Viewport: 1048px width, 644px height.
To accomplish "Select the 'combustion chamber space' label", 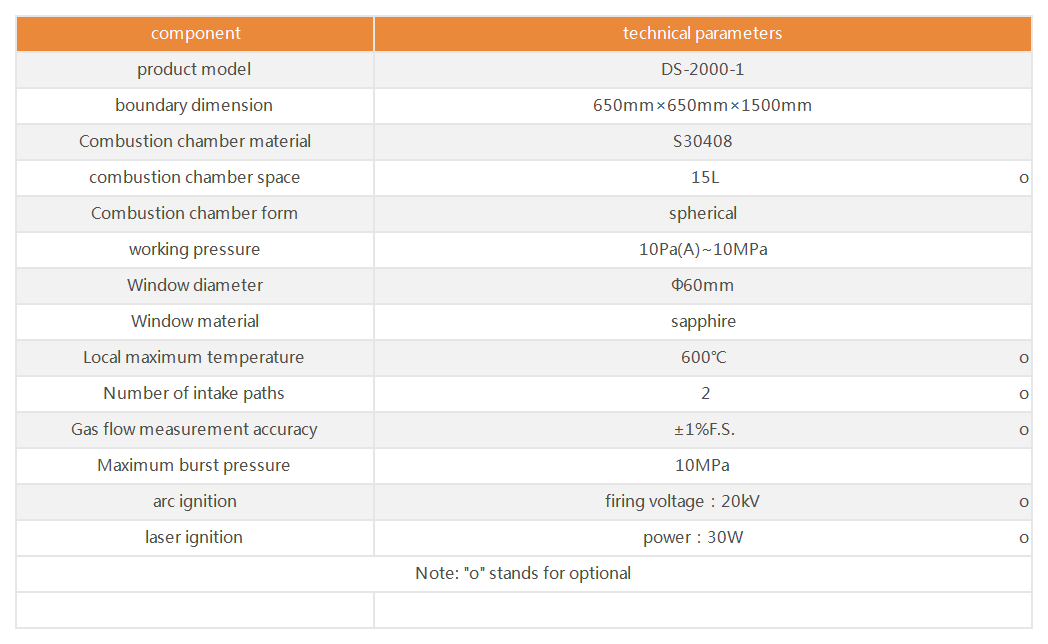I will pyautogui.click(x=194, y=178).
